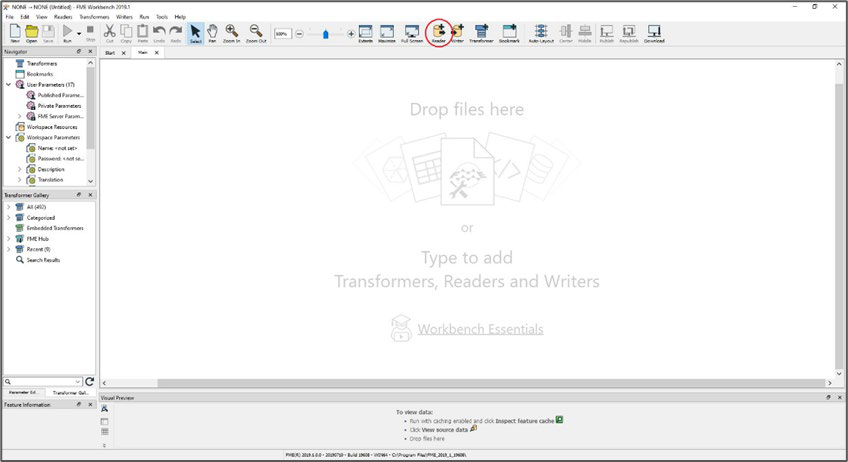Run the workspace with the Run icon
The width and height of the screenshot is (848, 462).
(x=67, y=34)
